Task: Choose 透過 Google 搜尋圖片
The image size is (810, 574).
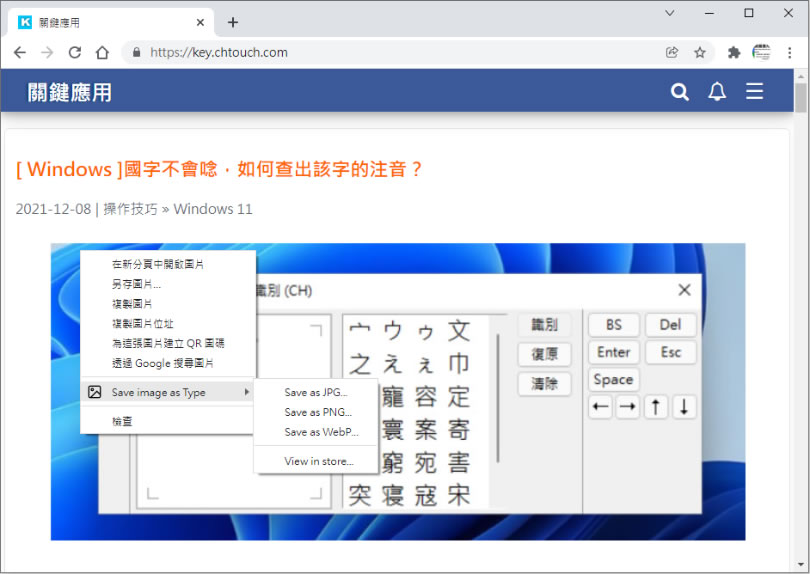Action: point(168,363)
